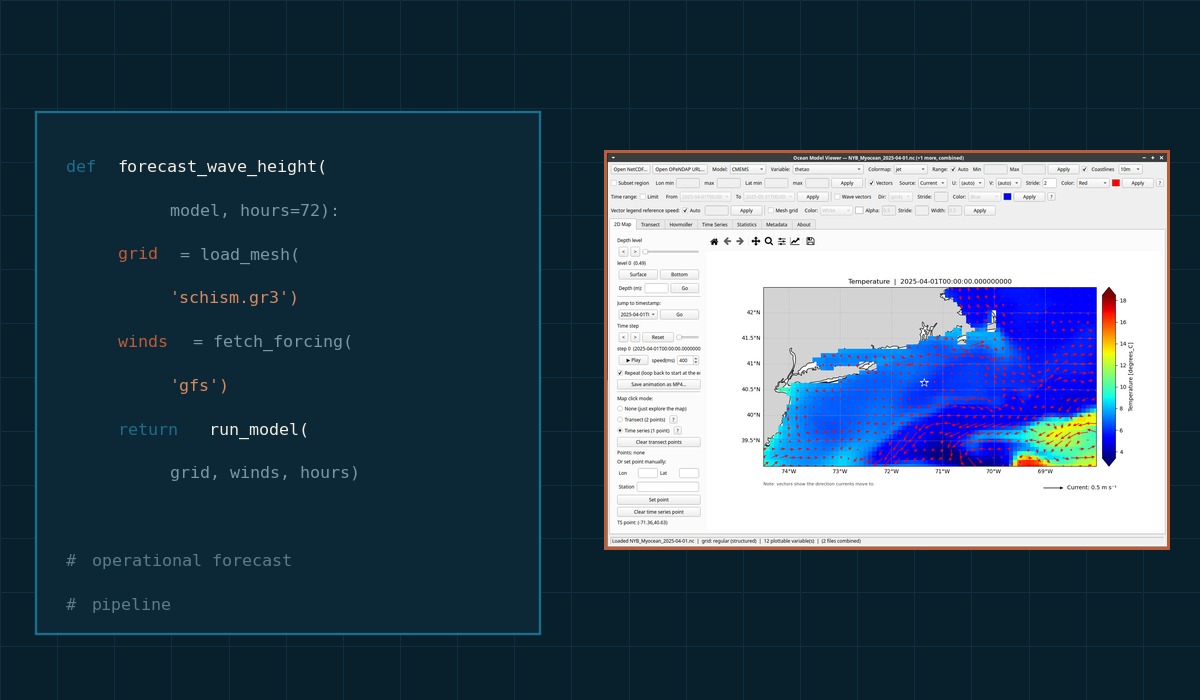This screenshot has height=700, width=1200.
Task: Click Save animation as MP4... button
Action: click(659, 384)
